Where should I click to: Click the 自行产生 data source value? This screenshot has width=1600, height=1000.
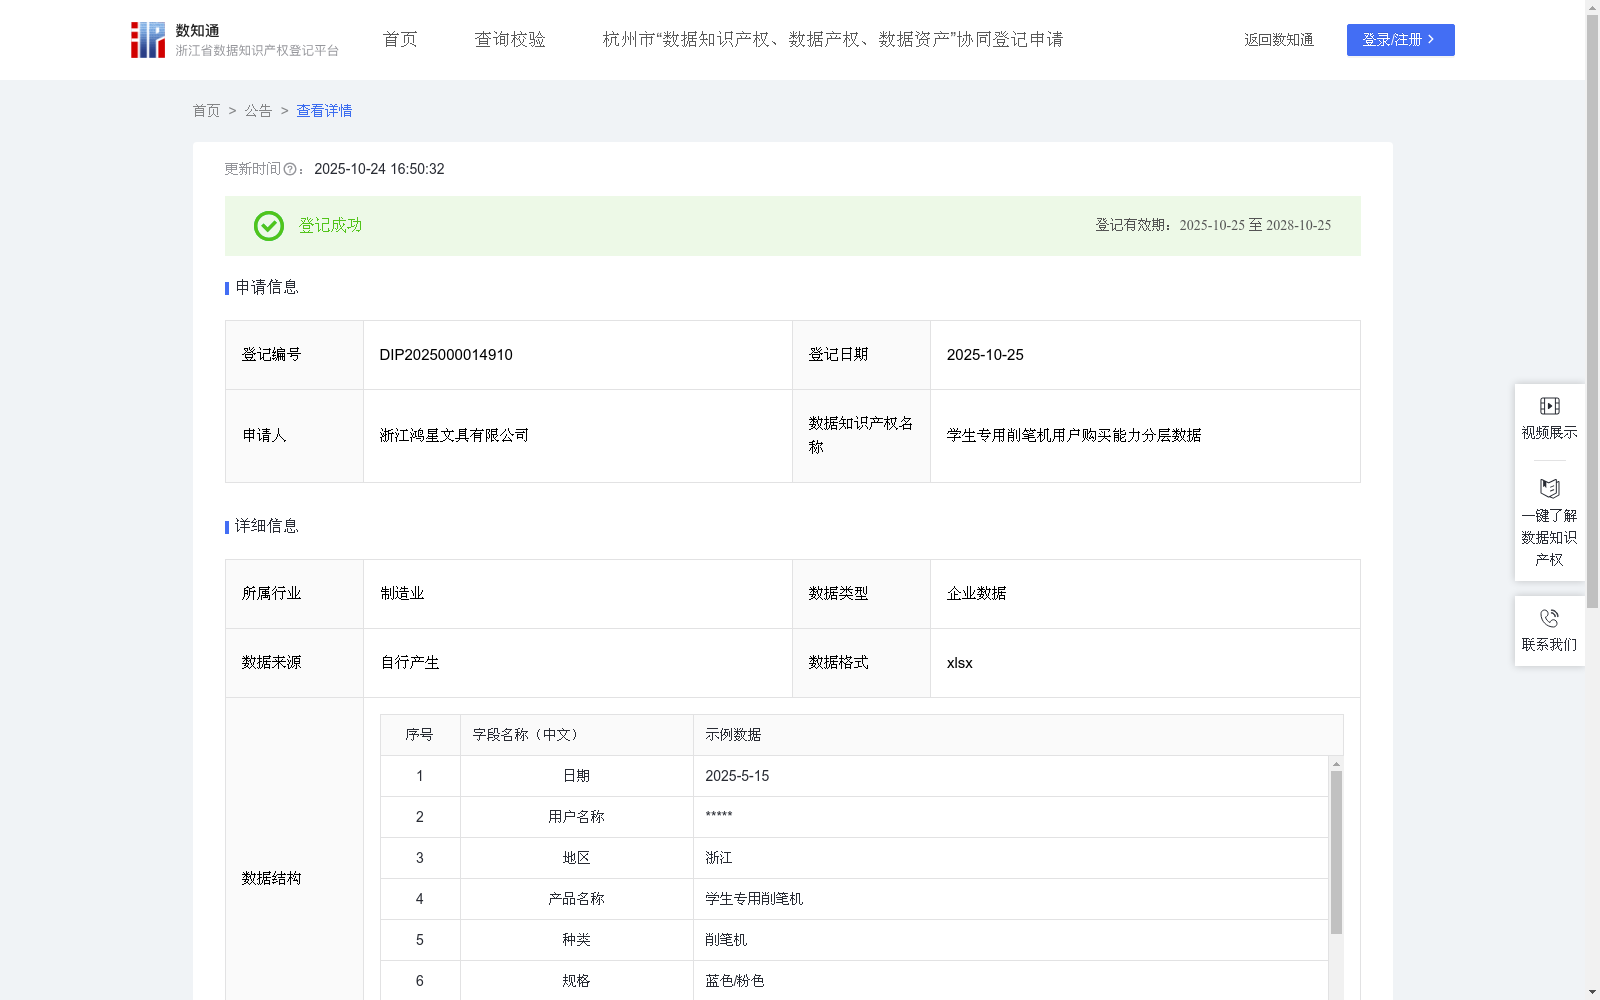pyautogui.click(x=410, y=662)
